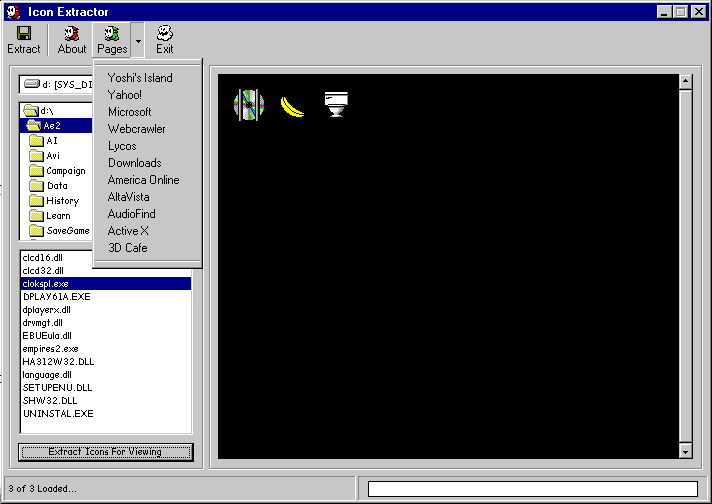Click the Icon Extractor title bar app icon
This screenshot has width=712, height=504.
[x=13, y=11]
